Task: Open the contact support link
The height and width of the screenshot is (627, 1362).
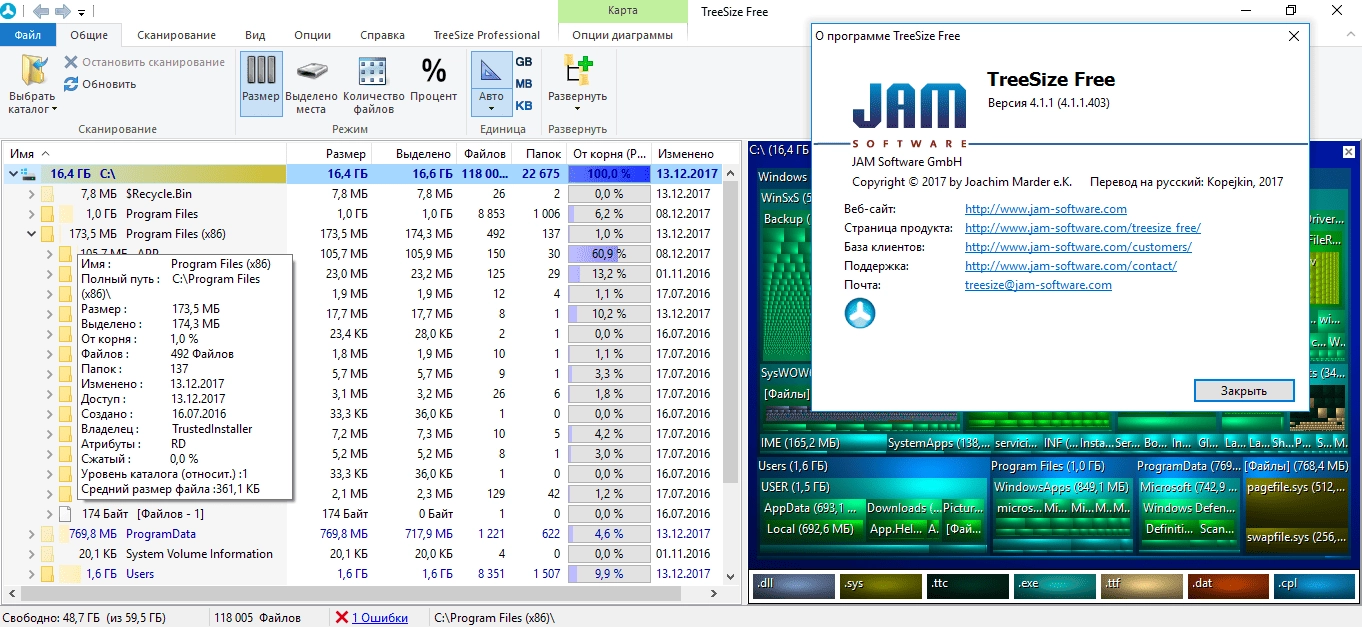Action: pyautogui.click(x=1071, y=266)
